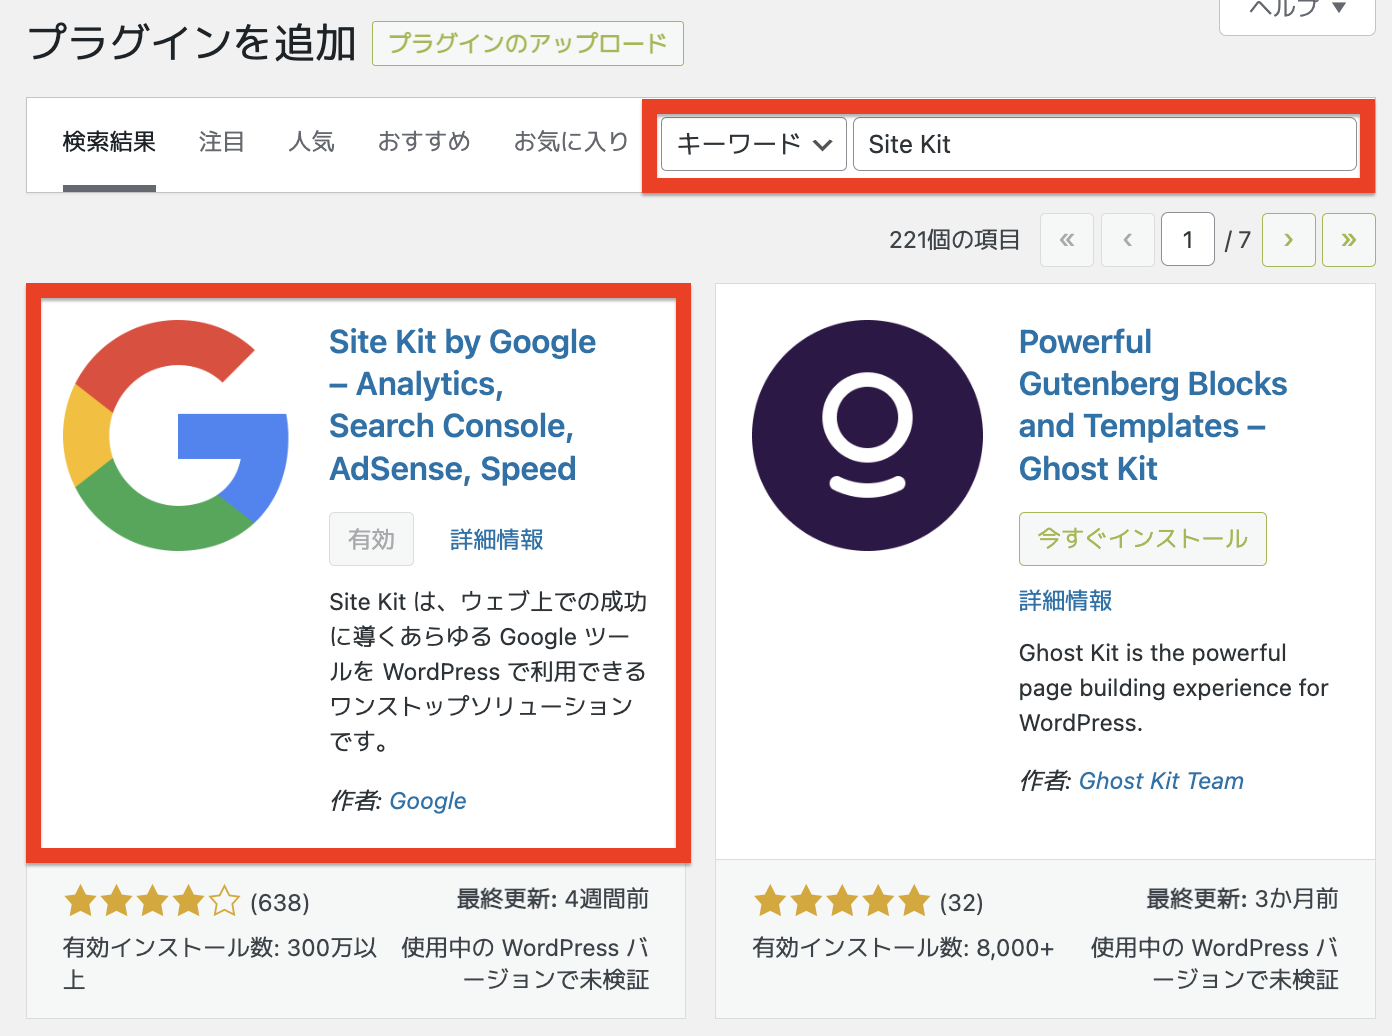1392x1036 pixels.
Task: Open the キーワード search type dropdown
Action: coord(754,144)
